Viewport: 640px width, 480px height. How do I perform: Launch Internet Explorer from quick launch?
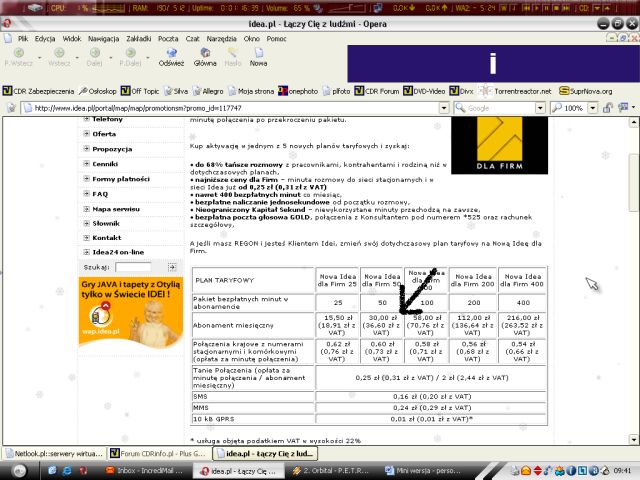click(x=67, y=471)
